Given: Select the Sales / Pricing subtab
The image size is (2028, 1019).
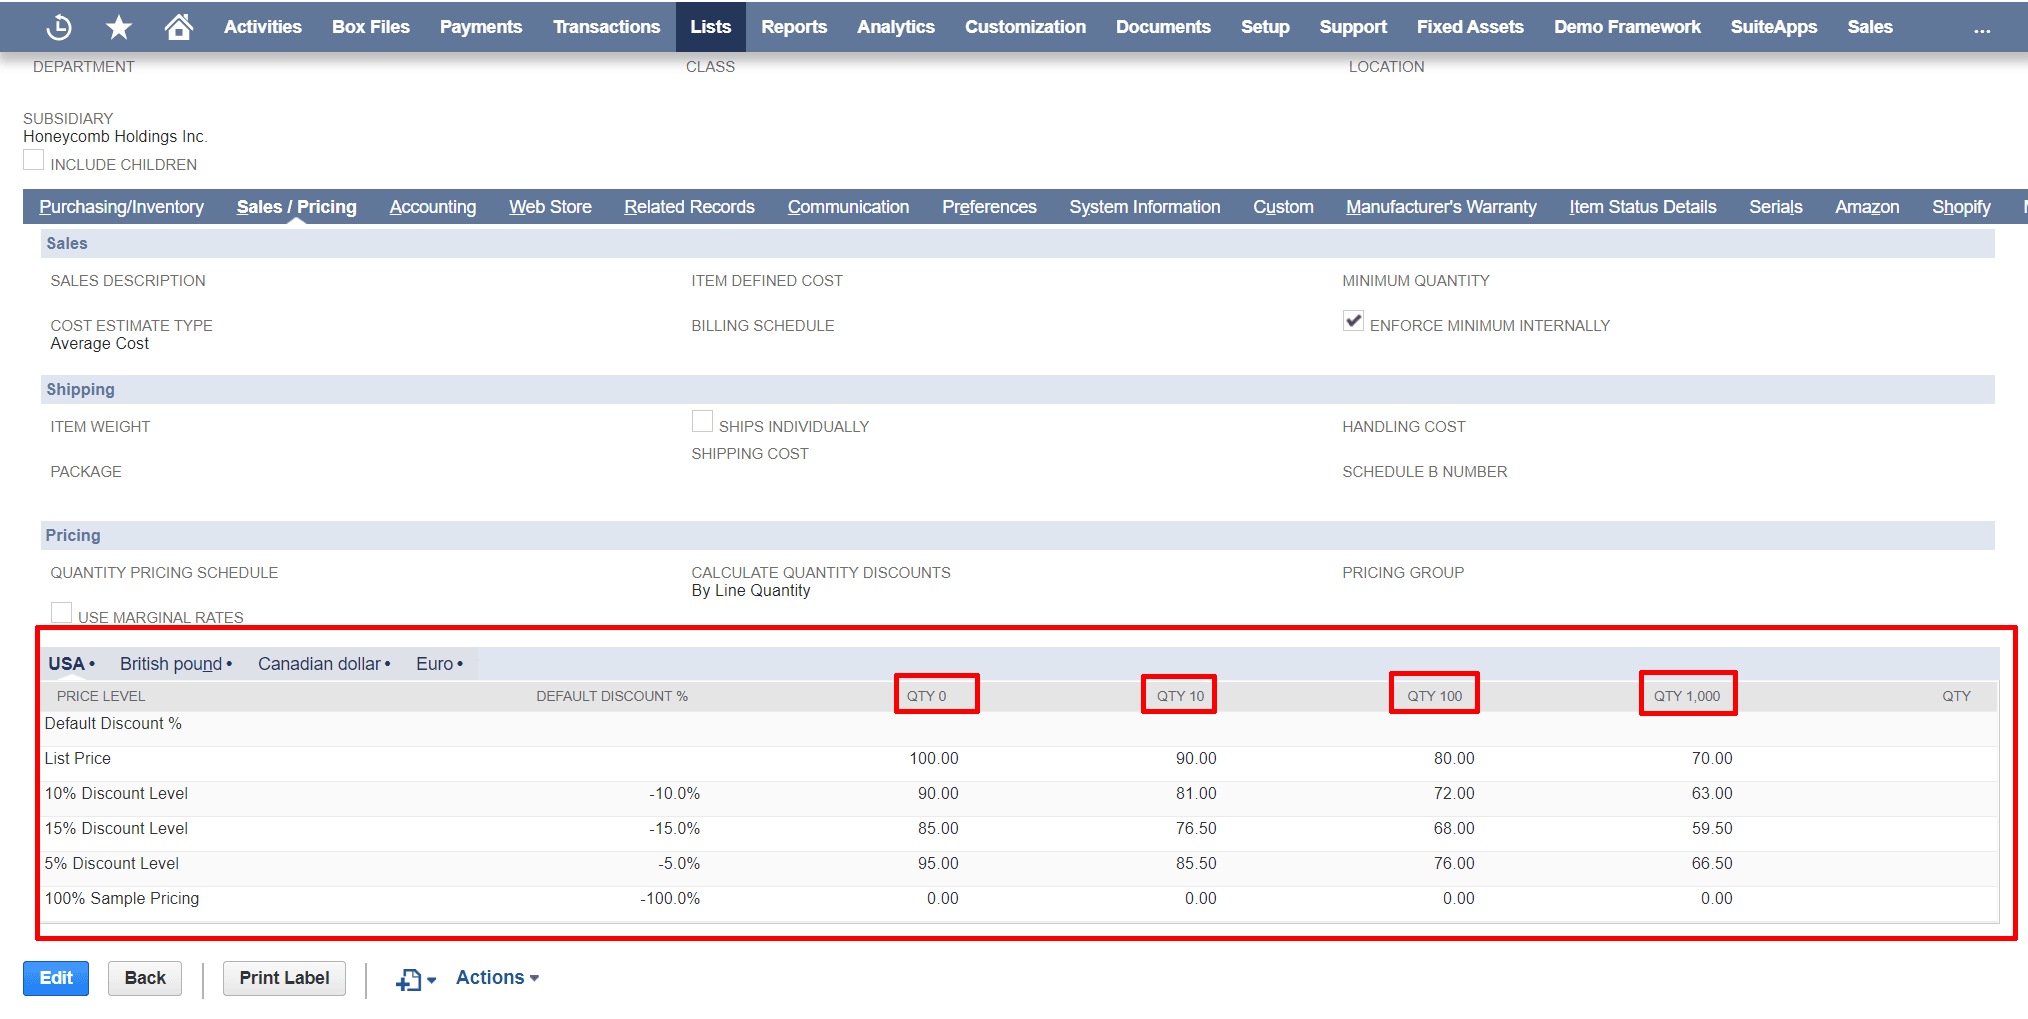Looking at the screenshot, I should pyautogui.click(x=296, y=207).
